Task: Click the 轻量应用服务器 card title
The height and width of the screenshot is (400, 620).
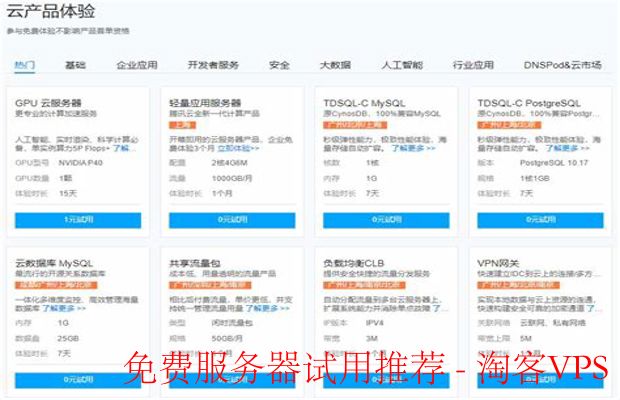Action: click(x=205, y=104)
